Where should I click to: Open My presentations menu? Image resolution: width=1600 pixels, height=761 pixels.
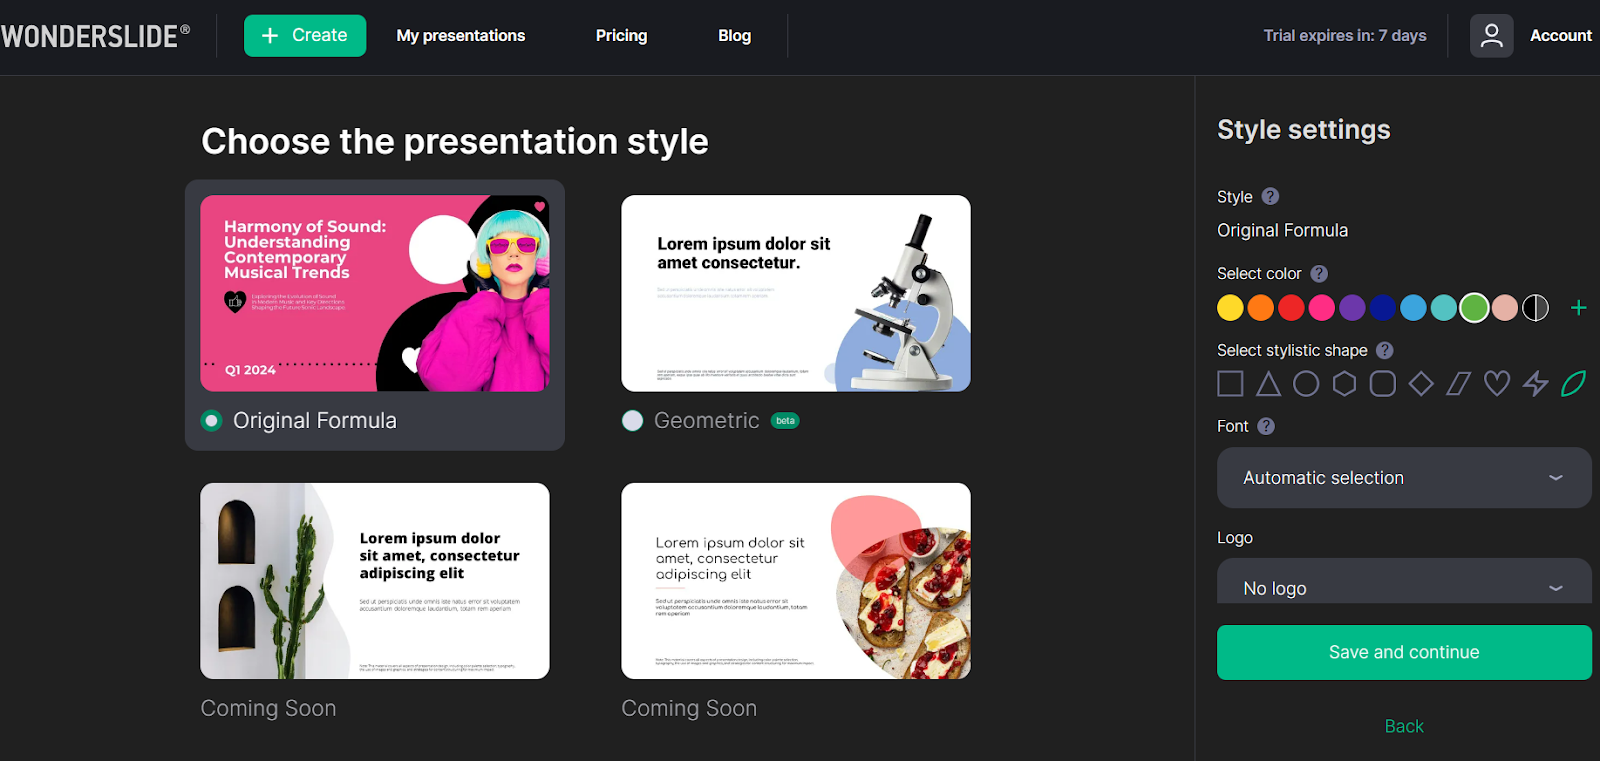point(460,36)
